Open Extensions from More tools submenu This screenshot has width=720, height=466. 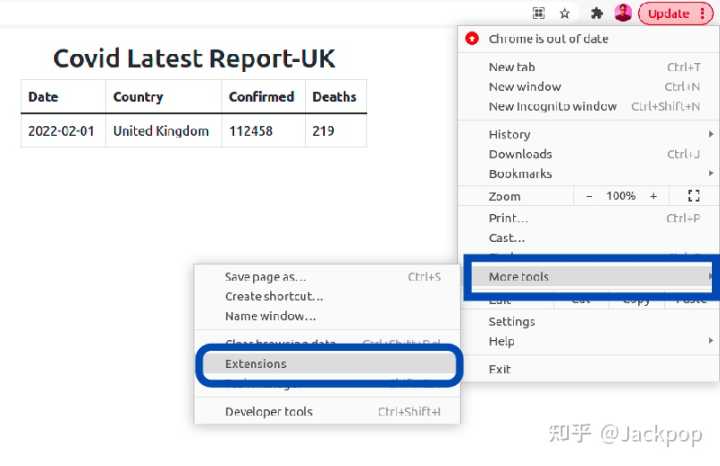click(329, 364)
